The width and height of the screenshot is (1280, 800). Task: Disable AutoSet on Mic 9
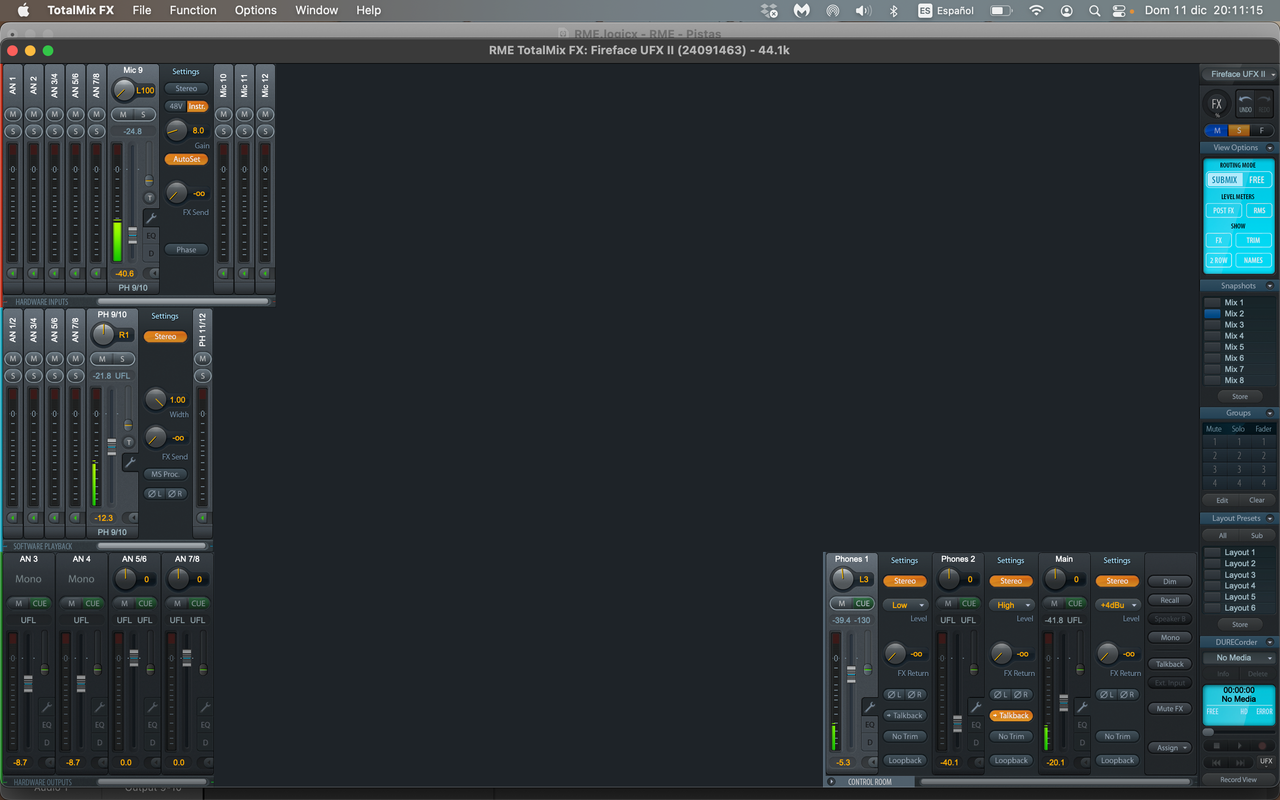[x=187, y=159]
